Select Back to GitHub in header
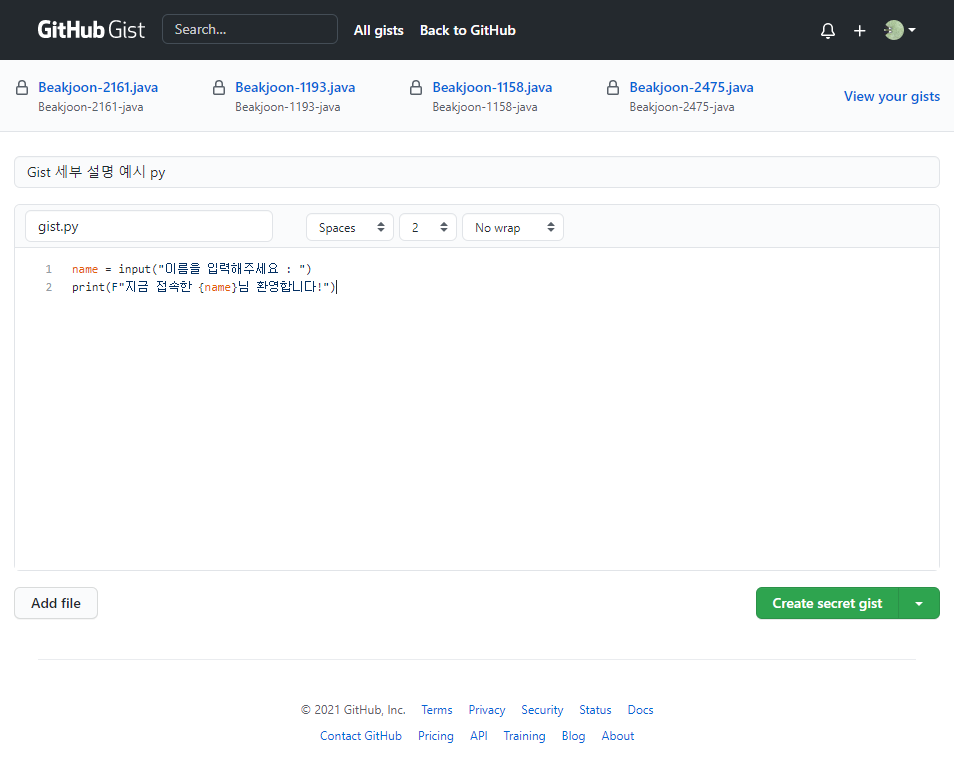Viewport: 954px width, 770px height. (x=467, y=30)
